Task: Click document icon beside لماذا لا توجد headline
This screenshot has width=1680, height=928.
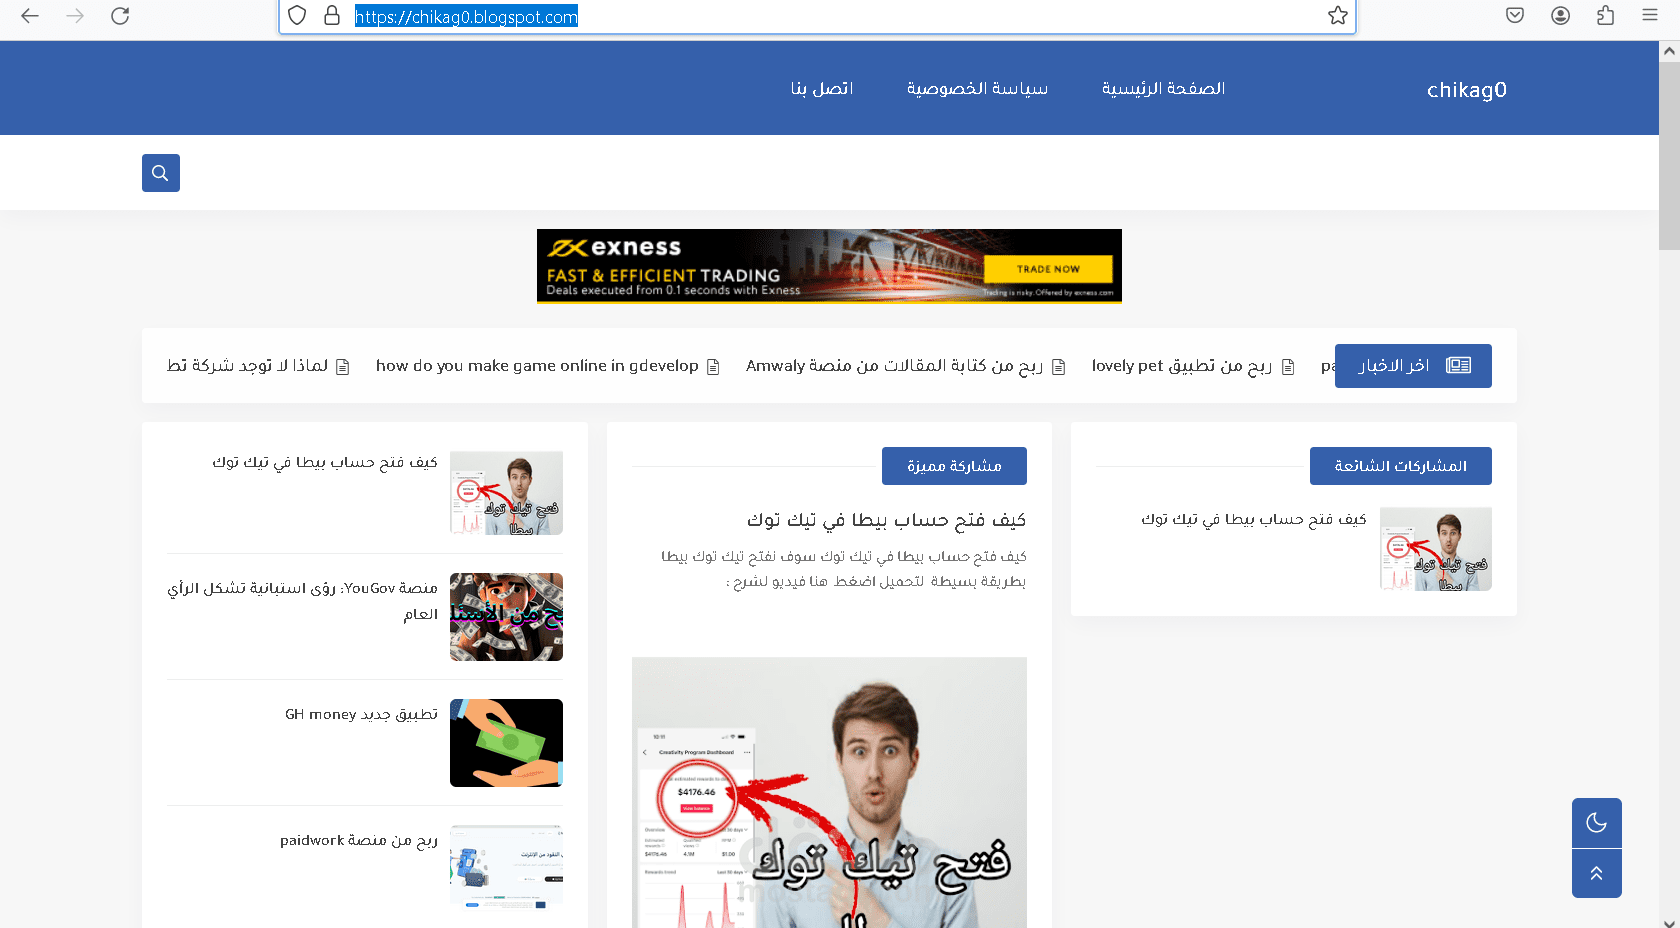Action: (x=343, y=367)
